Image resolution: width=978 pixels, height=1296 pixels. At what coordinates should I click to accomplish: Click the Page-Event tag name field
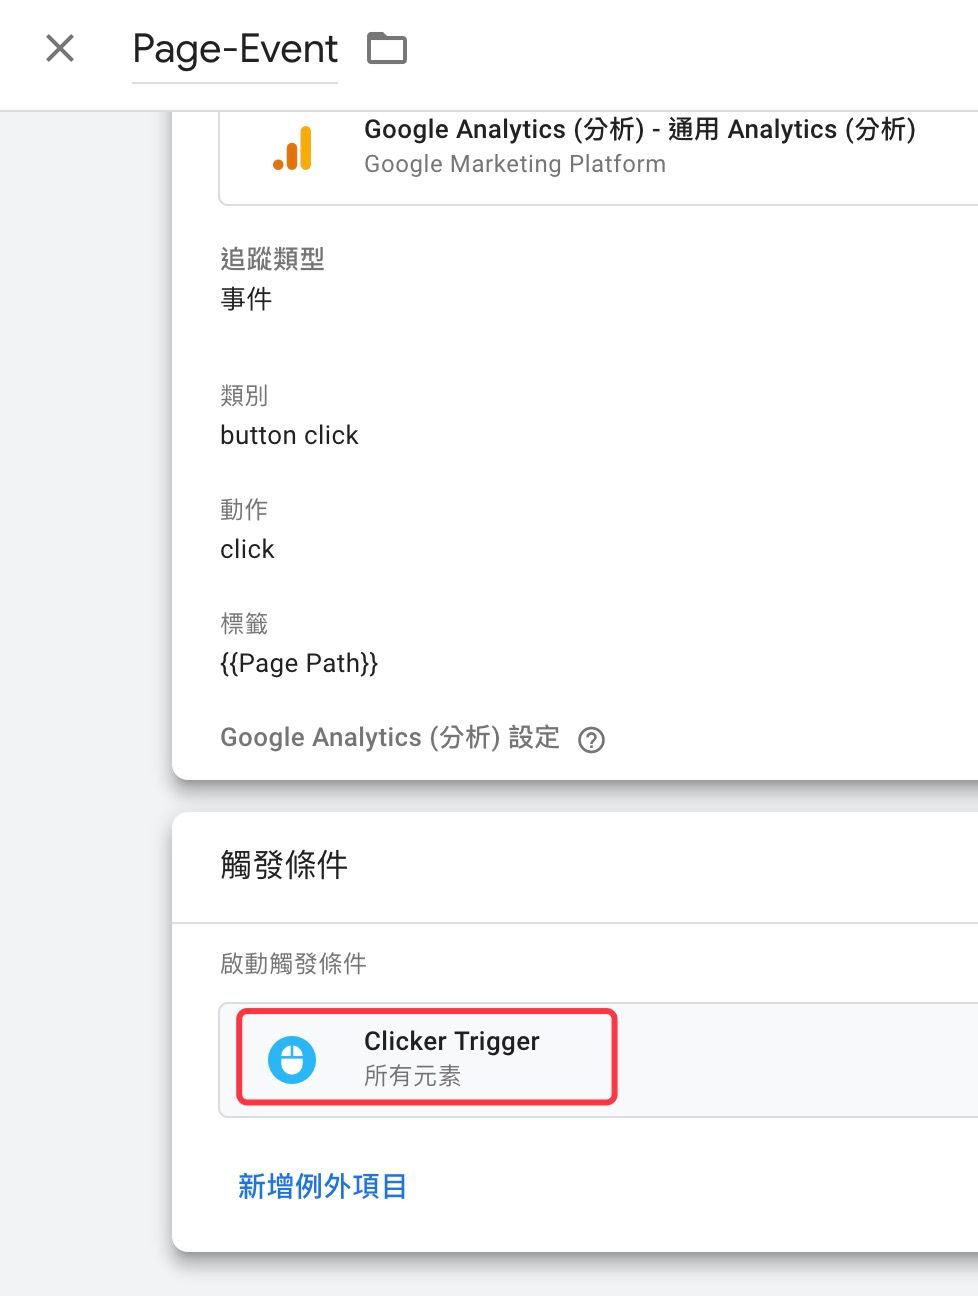[x=235, y=49]
